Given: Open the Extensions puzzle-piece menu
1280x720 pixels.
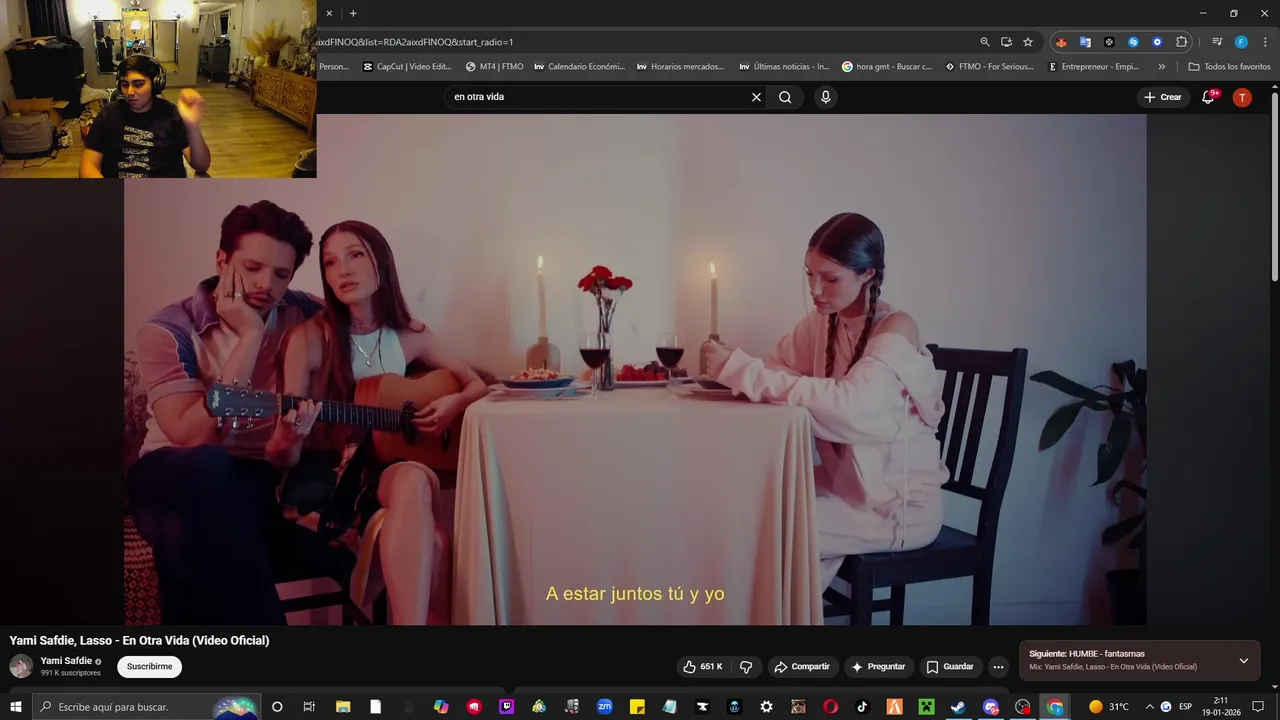Looking at the screenshot, I should (1182, 42).
